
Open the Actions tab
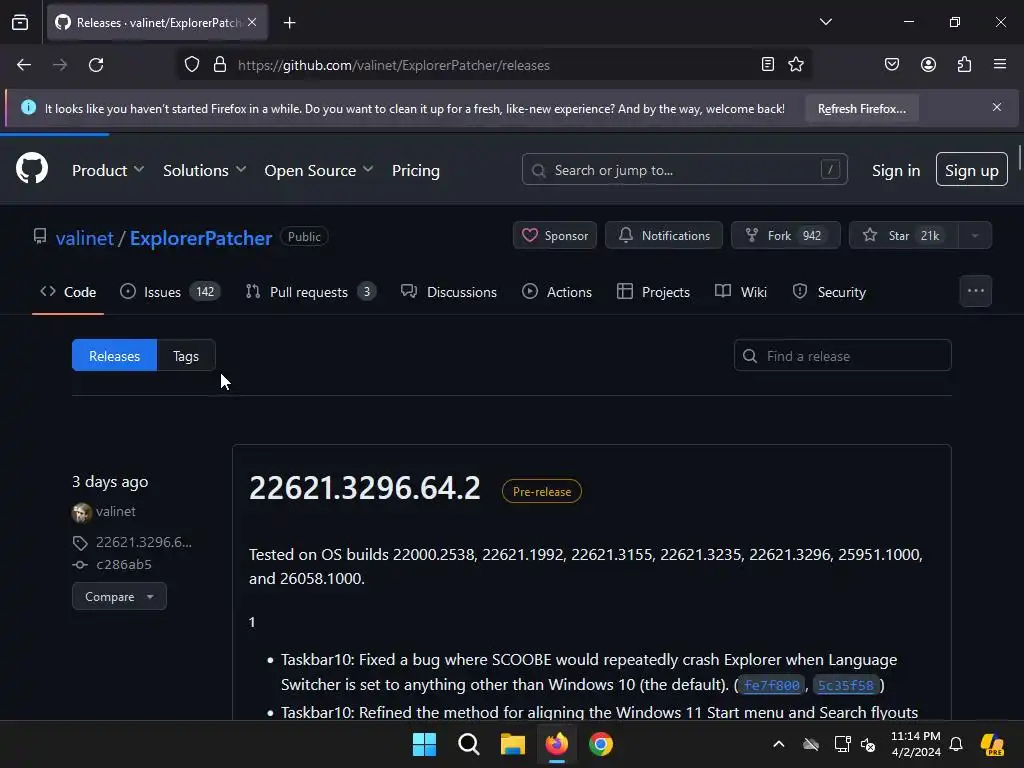point(557,292)
